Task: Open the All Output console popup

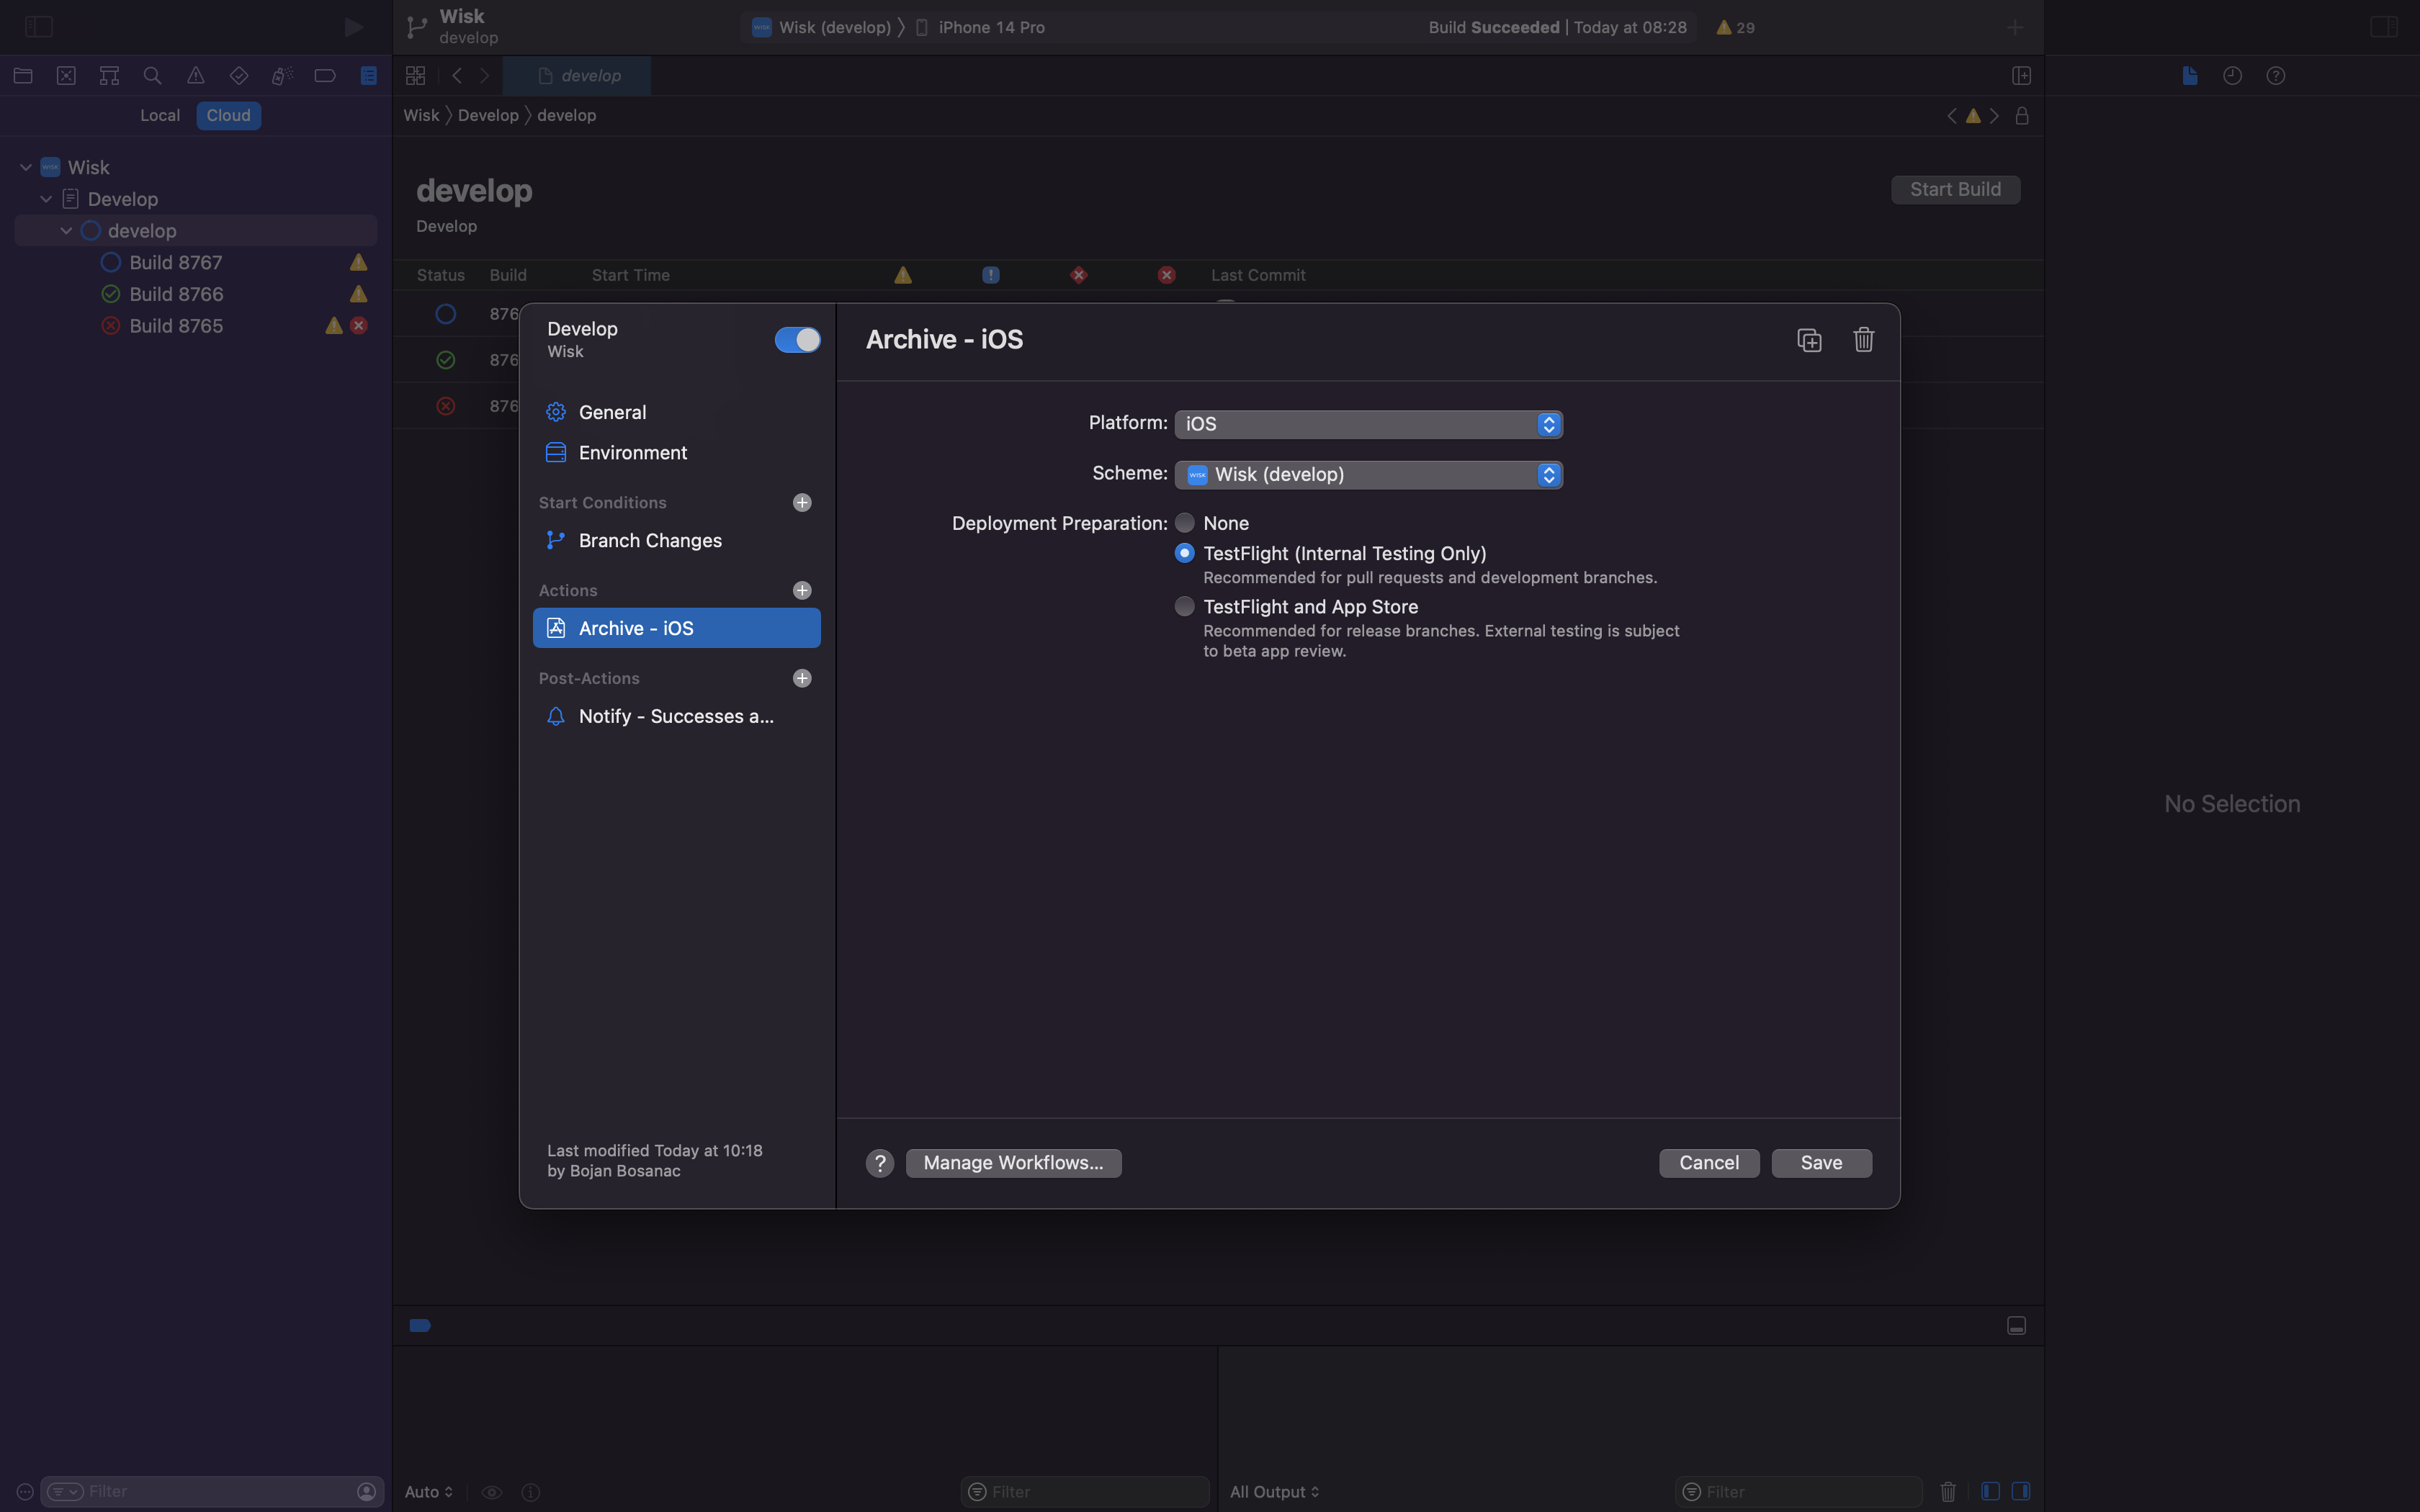Action: pyautogui.click(x=1274, y=1492)
